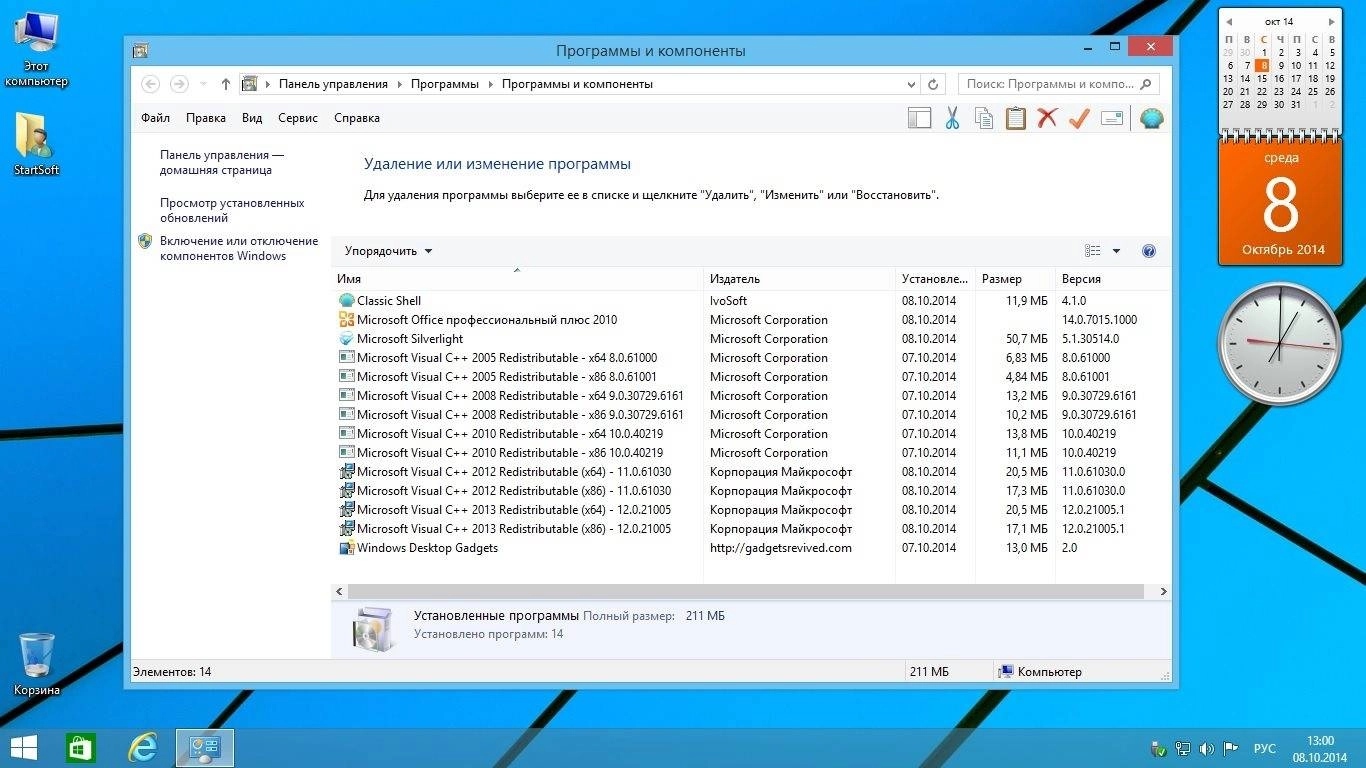Click the navigation pane layout icon
1366x768 pixels.
pos(919,118)
